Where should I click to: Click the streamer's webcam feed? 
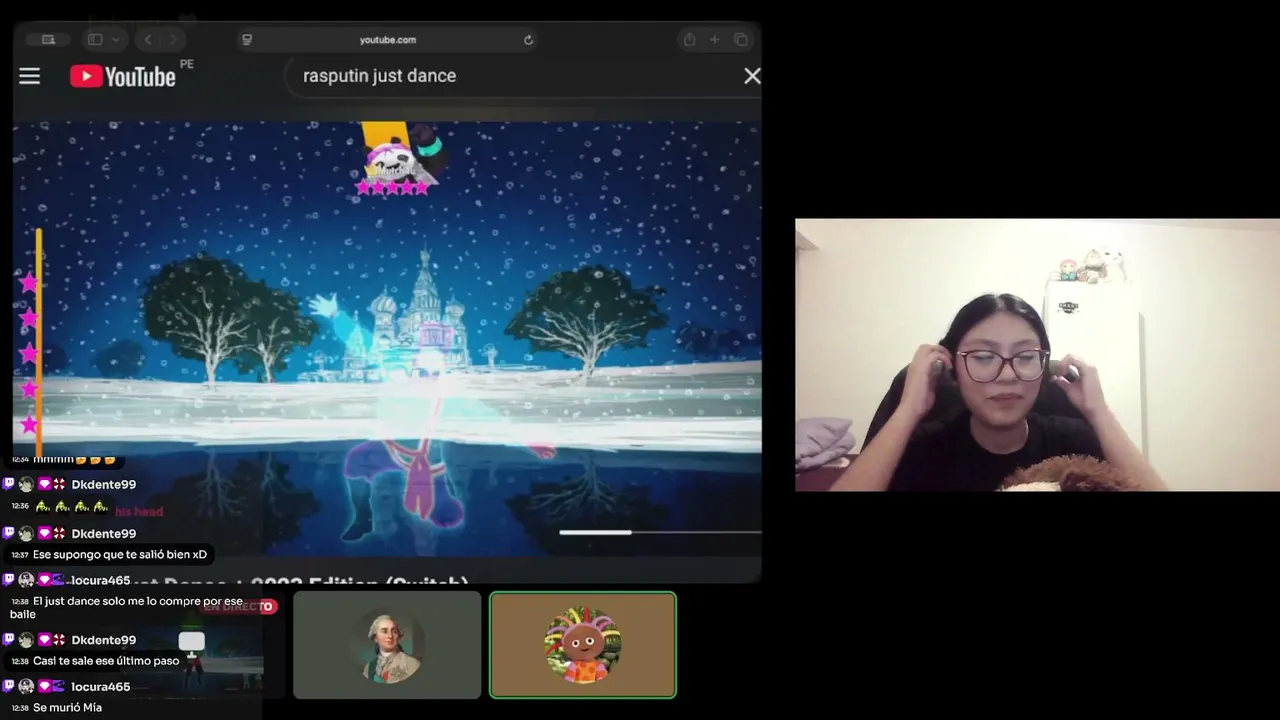tap(1037, 355)
